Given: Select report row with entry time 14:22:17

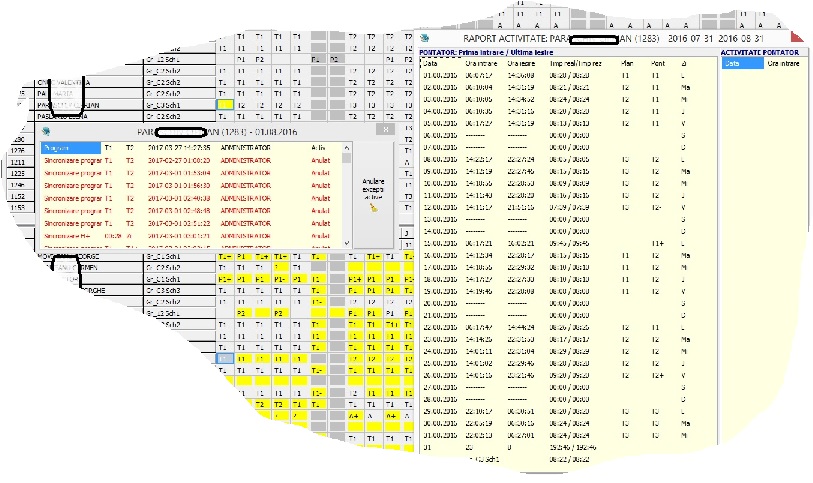Looking at the screenshot, I should coord(568,160).
